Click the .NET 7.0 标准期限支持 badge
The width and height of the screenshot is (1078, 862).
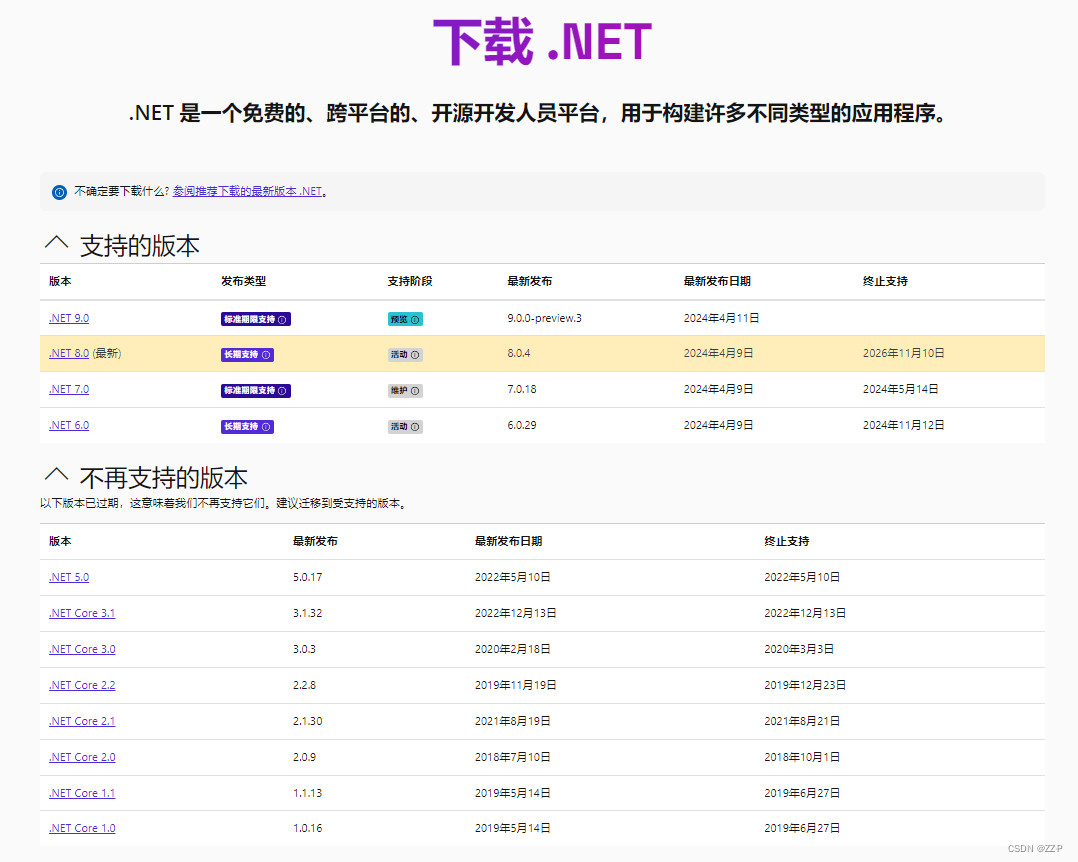(256, 390)
